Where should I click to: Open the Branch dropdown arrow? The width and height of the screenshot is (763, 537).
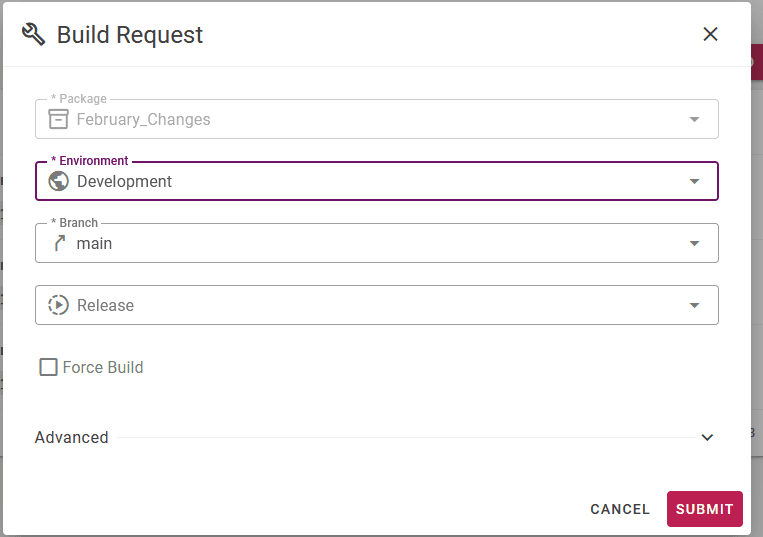coord(694,243)
